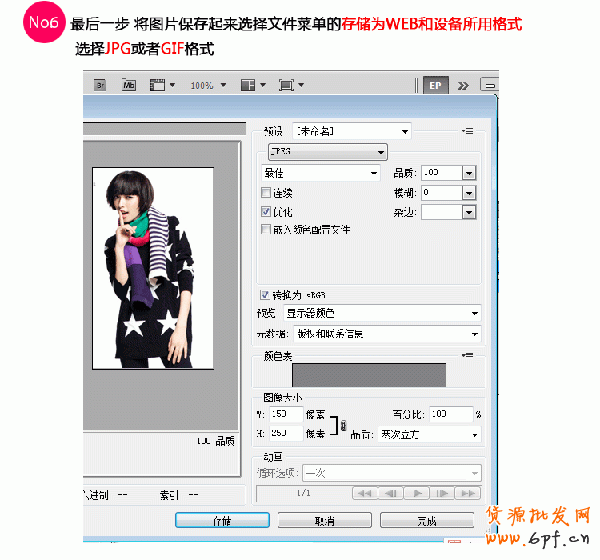Launch Mini Bridge via the Mb icon
The image size is (600, 560).
(x=129, y=86)
